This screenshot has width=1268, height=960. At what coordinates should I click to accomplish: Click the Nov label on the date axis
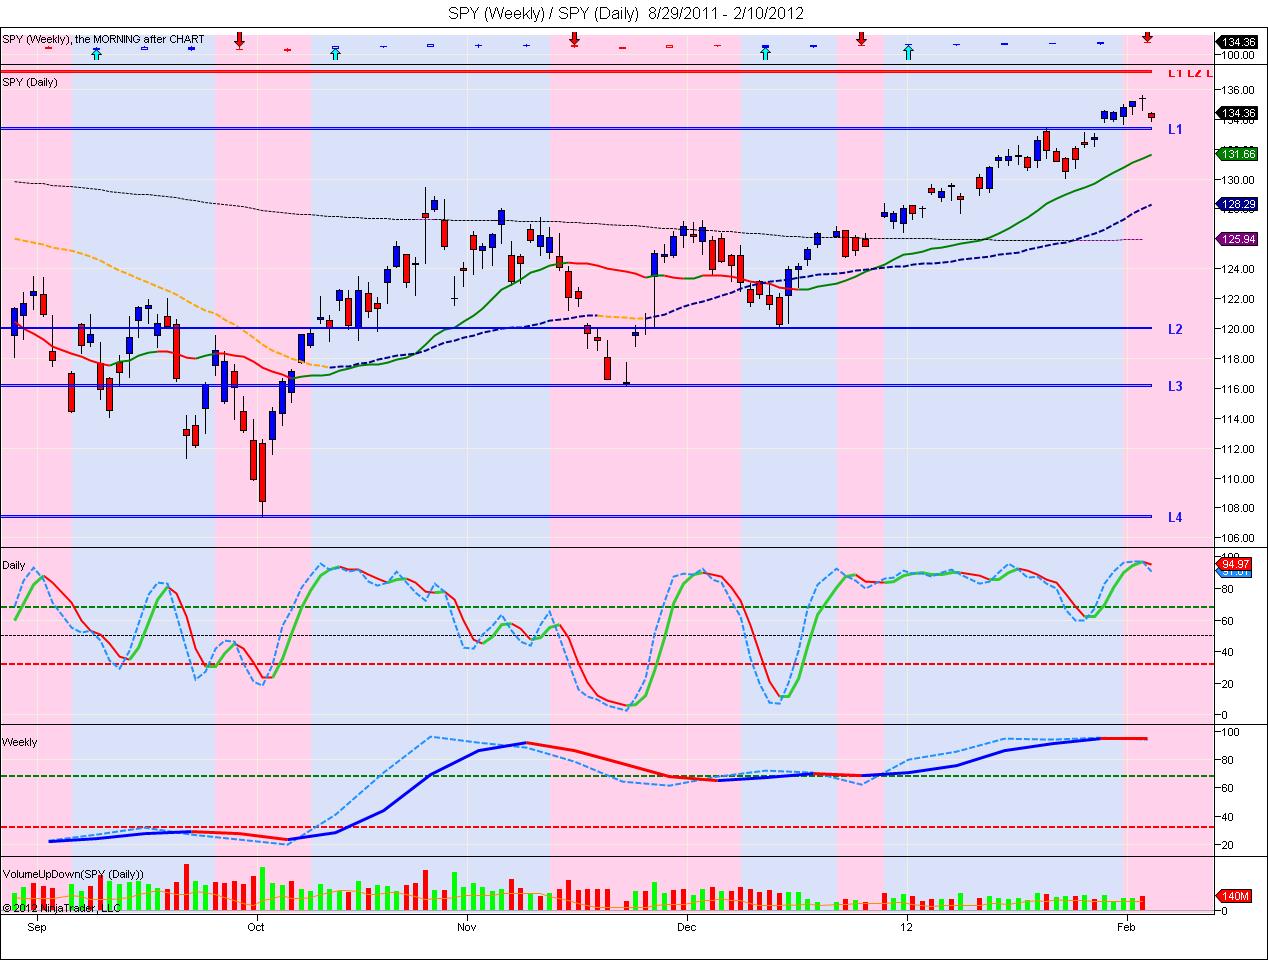[466, 926]
